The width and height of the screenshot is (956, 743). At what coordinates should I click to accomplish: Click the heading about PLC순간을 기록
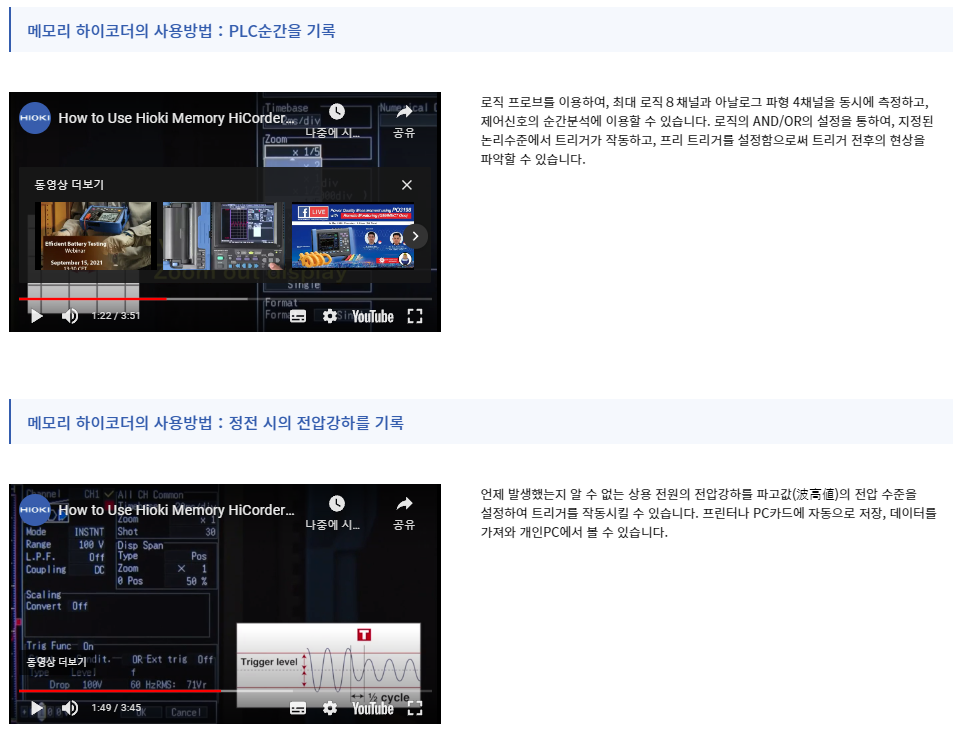coord(181,30)
